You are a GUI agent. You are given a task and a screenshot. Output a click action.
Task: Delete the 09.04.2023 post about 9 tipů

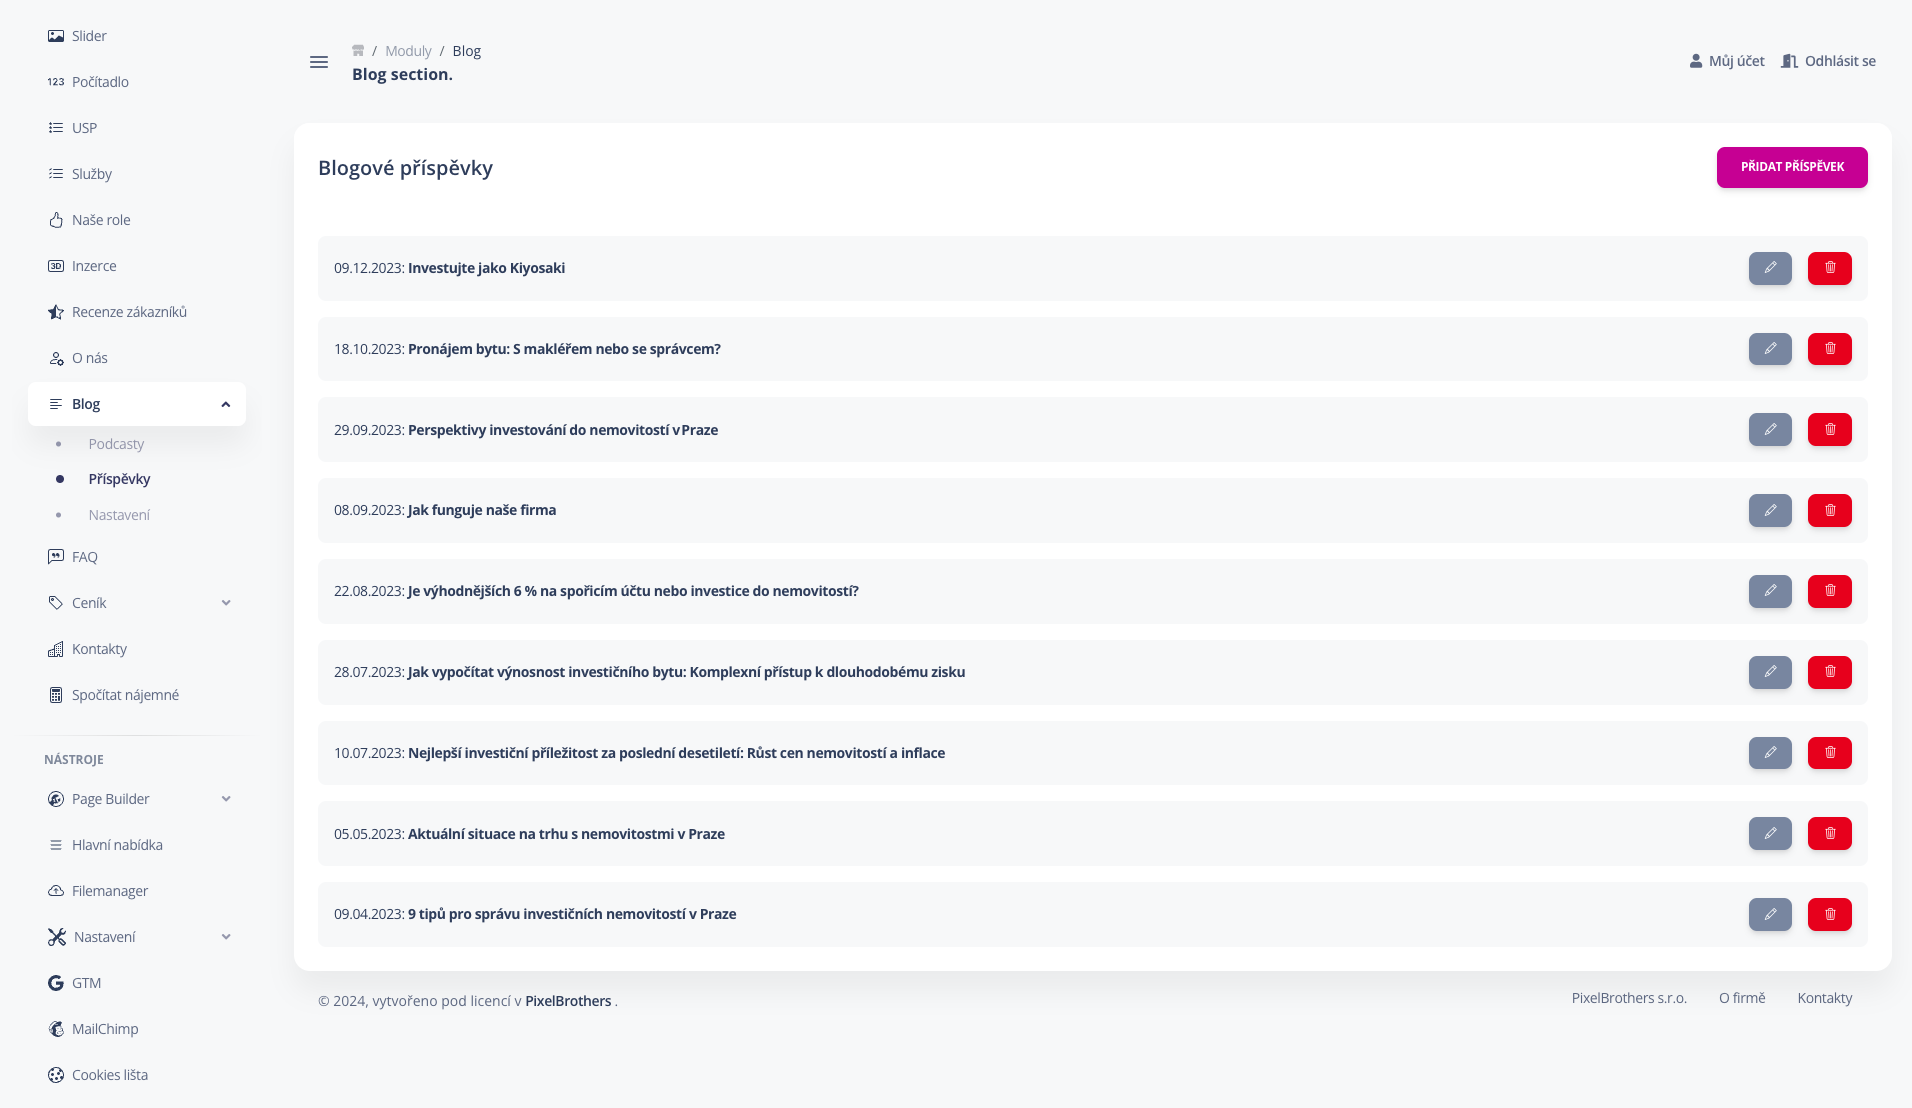click(1829, 914)
